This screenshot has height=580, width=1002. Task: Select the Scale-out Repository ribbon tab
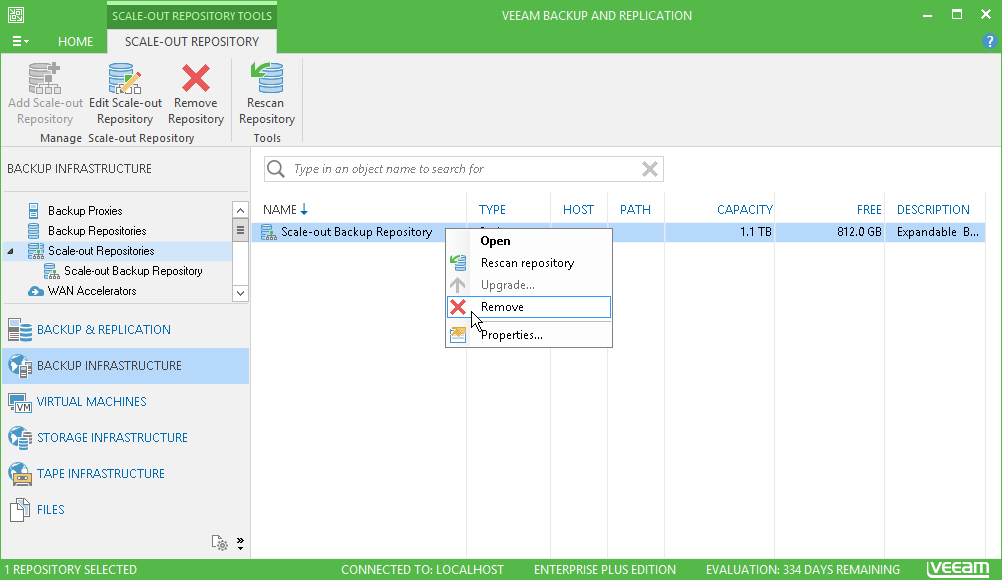tap(192, 42)
